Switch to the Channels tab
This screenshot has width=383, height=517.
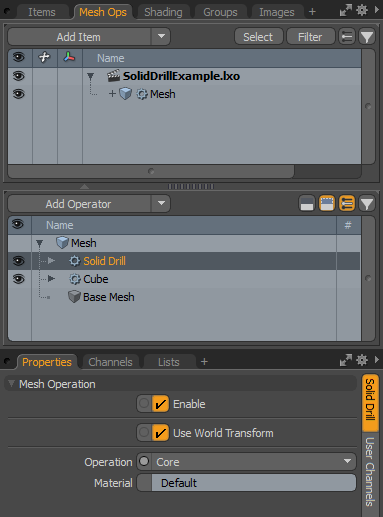pos(110,362)
